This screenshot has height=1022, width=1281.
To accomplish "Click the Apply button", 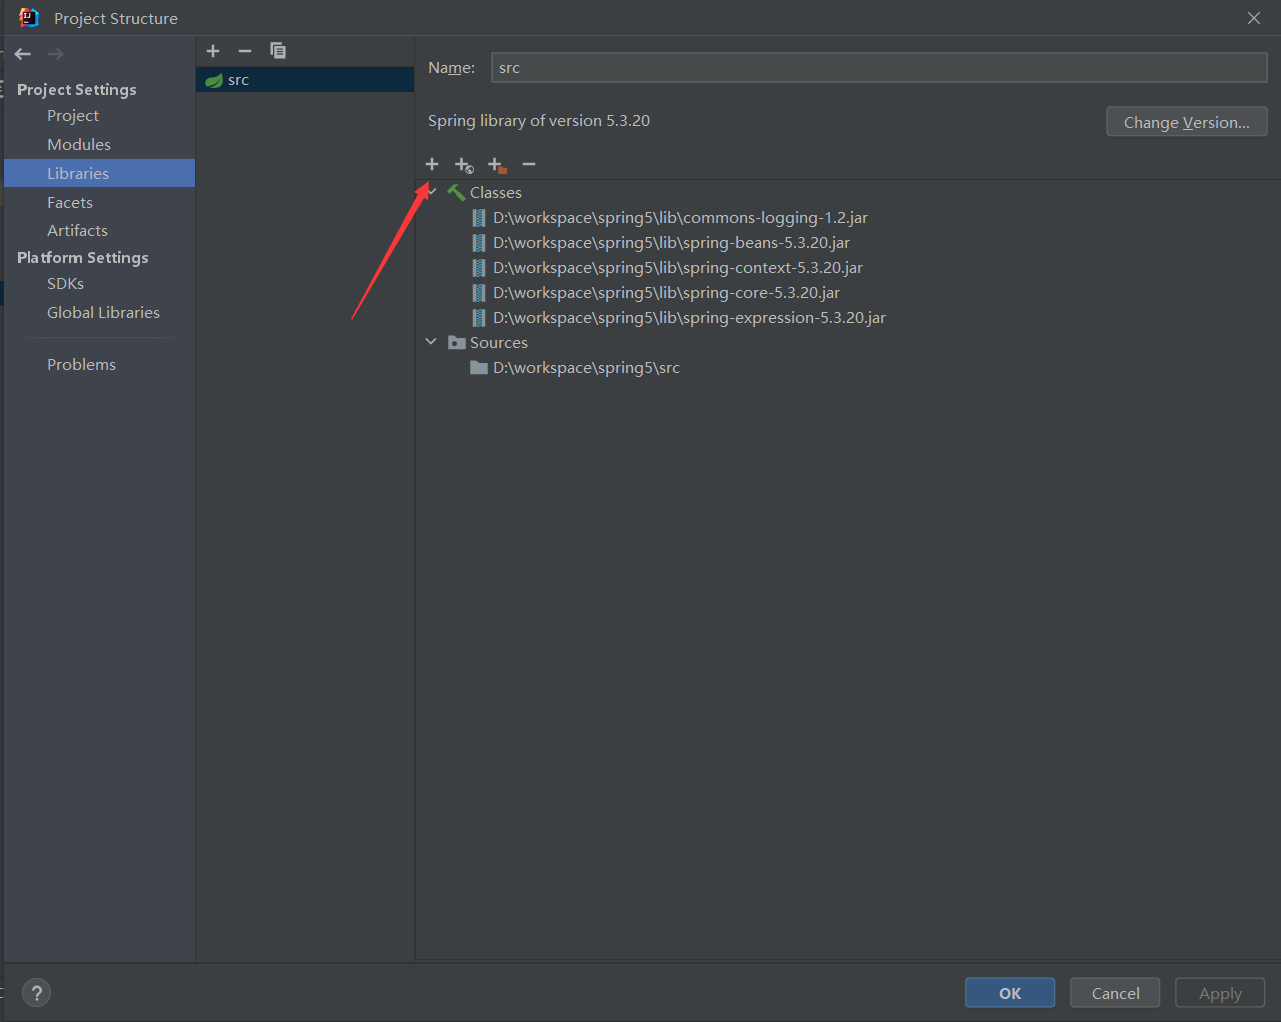I will [1220, 993].
